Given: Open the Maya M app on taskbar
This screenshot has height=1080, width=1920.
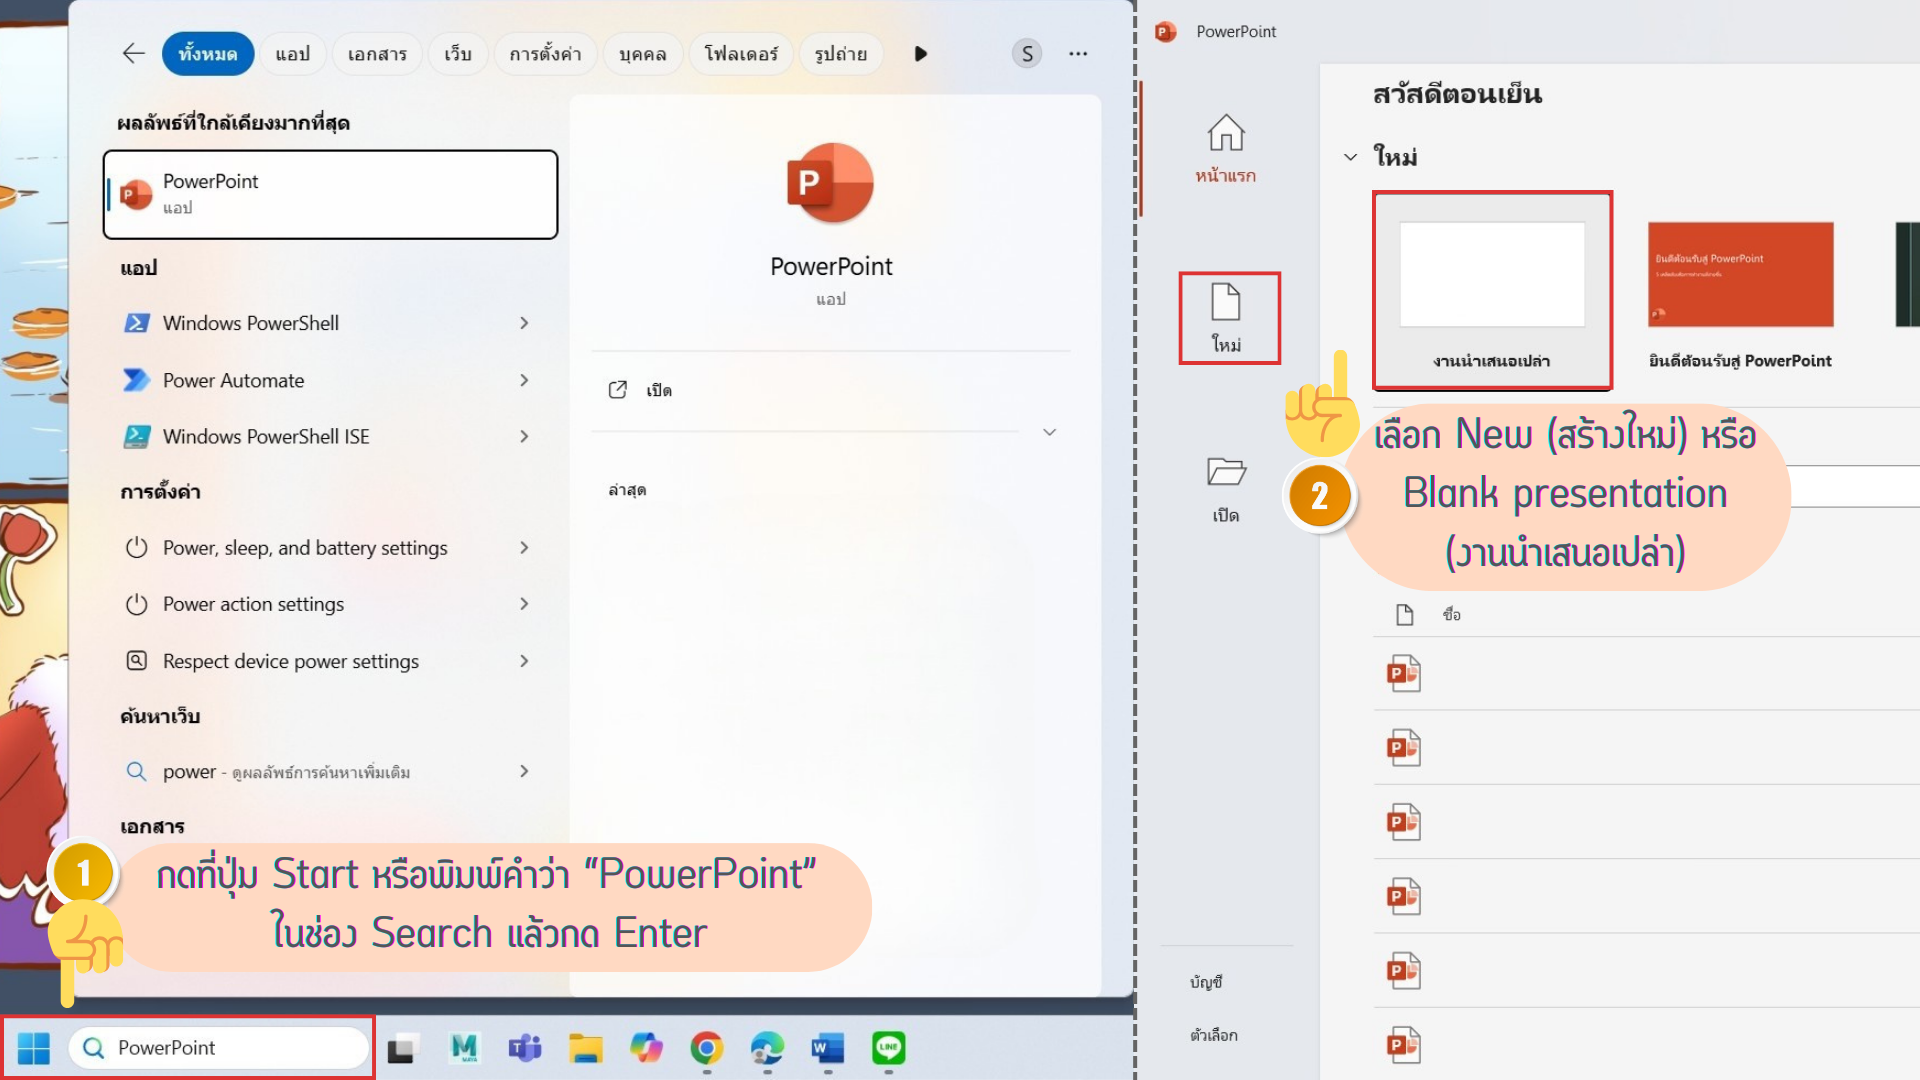Looking at the screenshot, I should coord(464,1048).
